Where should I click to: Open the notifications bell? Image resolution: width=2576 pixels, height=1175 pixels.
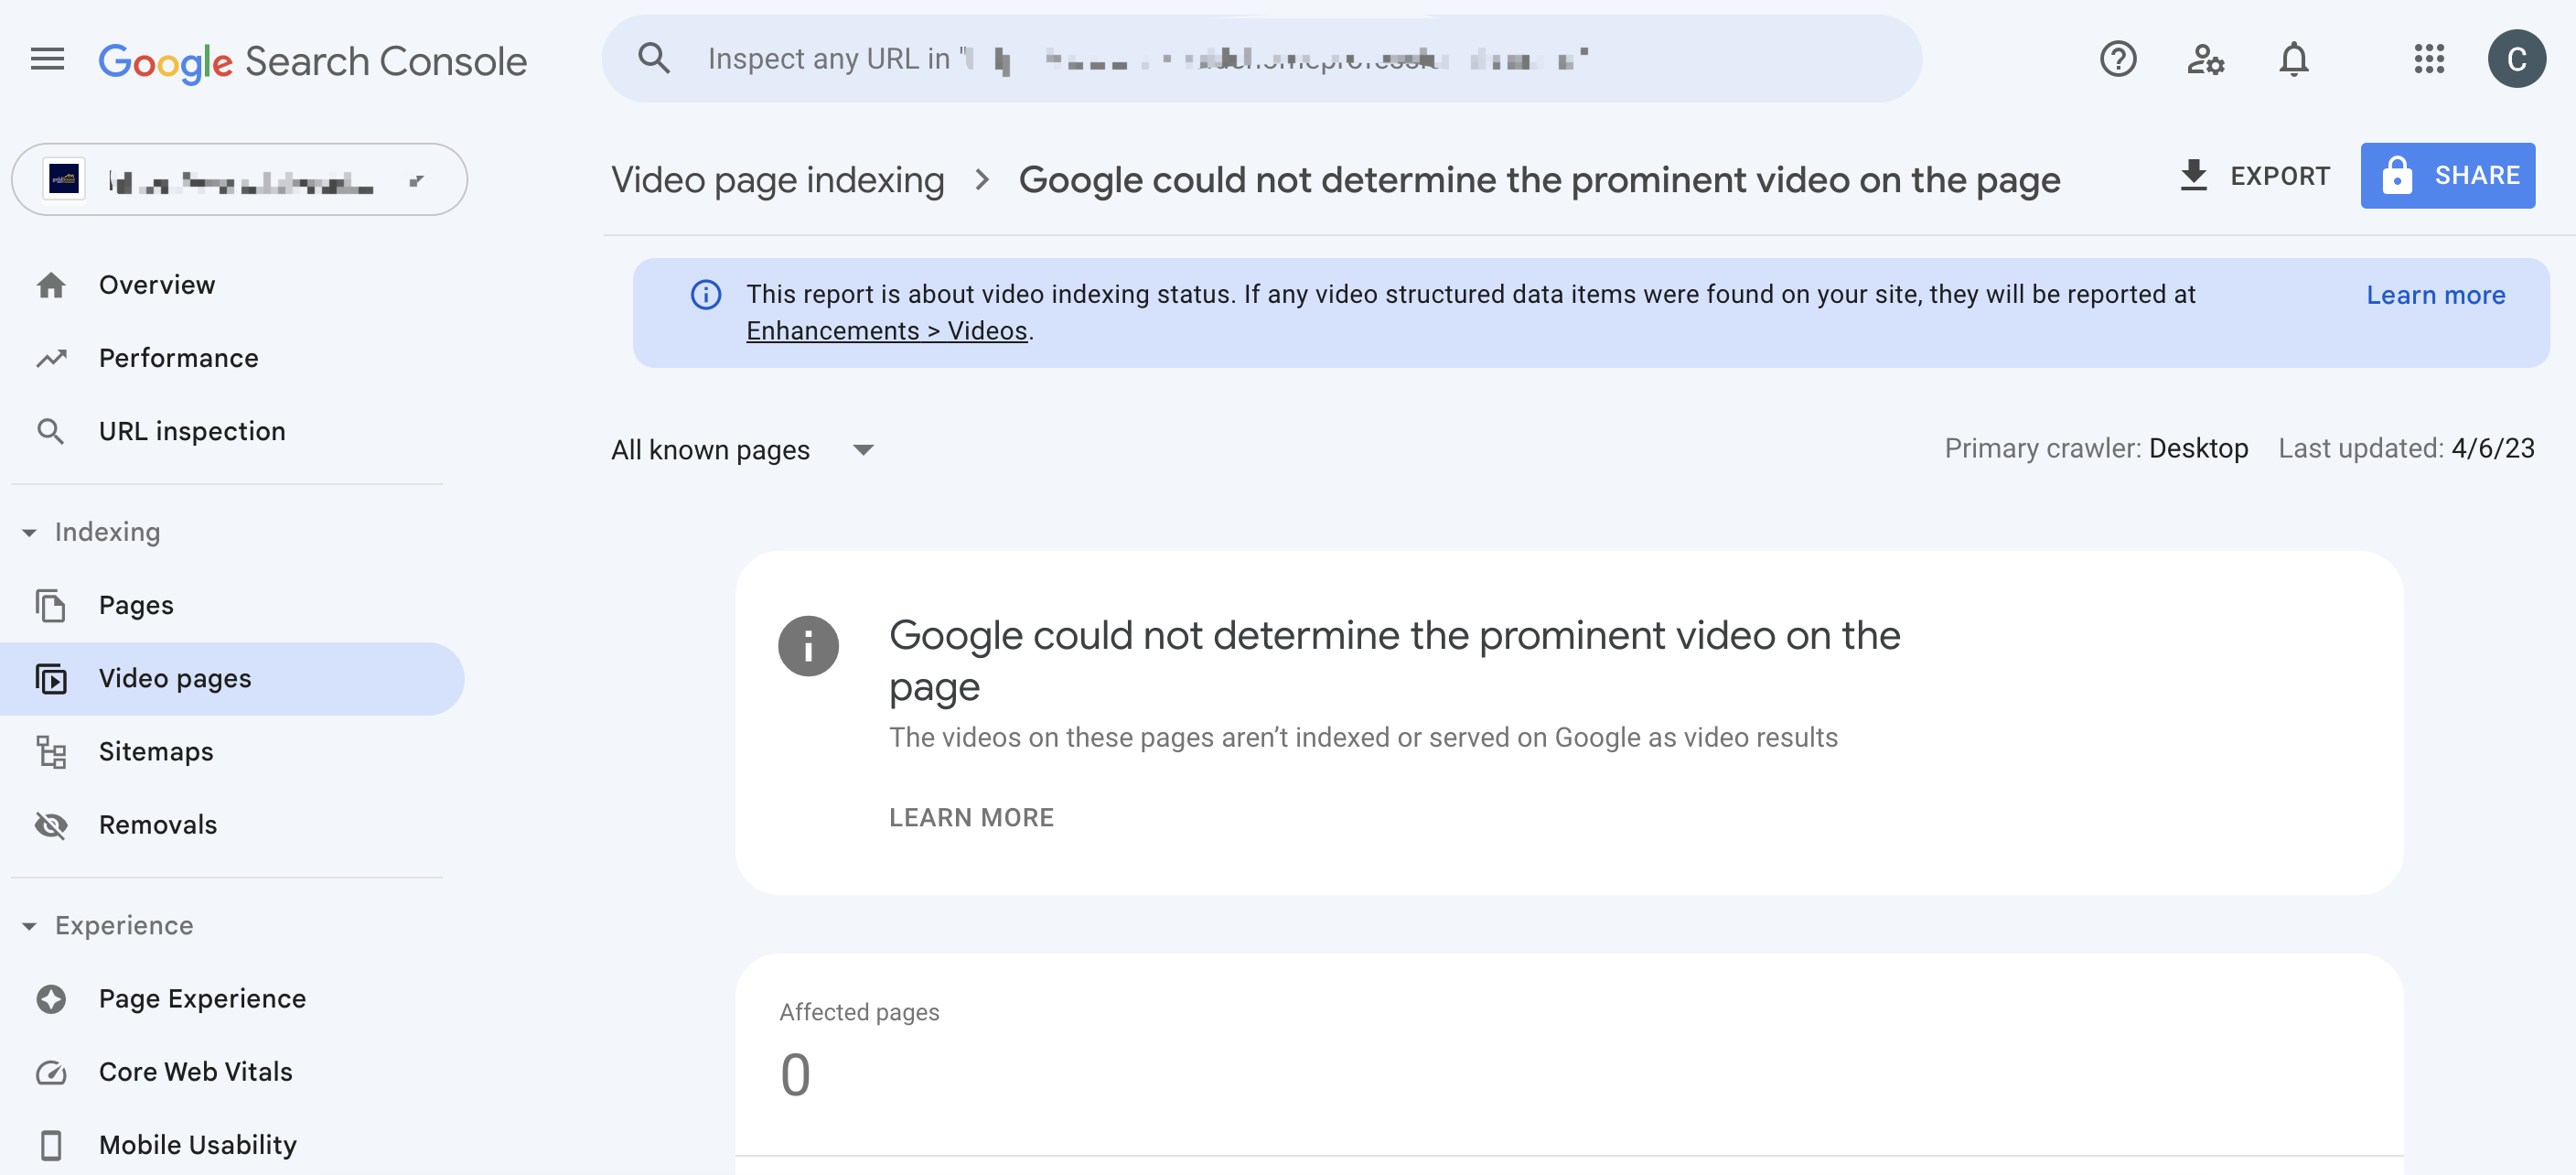pos(2293,59)
